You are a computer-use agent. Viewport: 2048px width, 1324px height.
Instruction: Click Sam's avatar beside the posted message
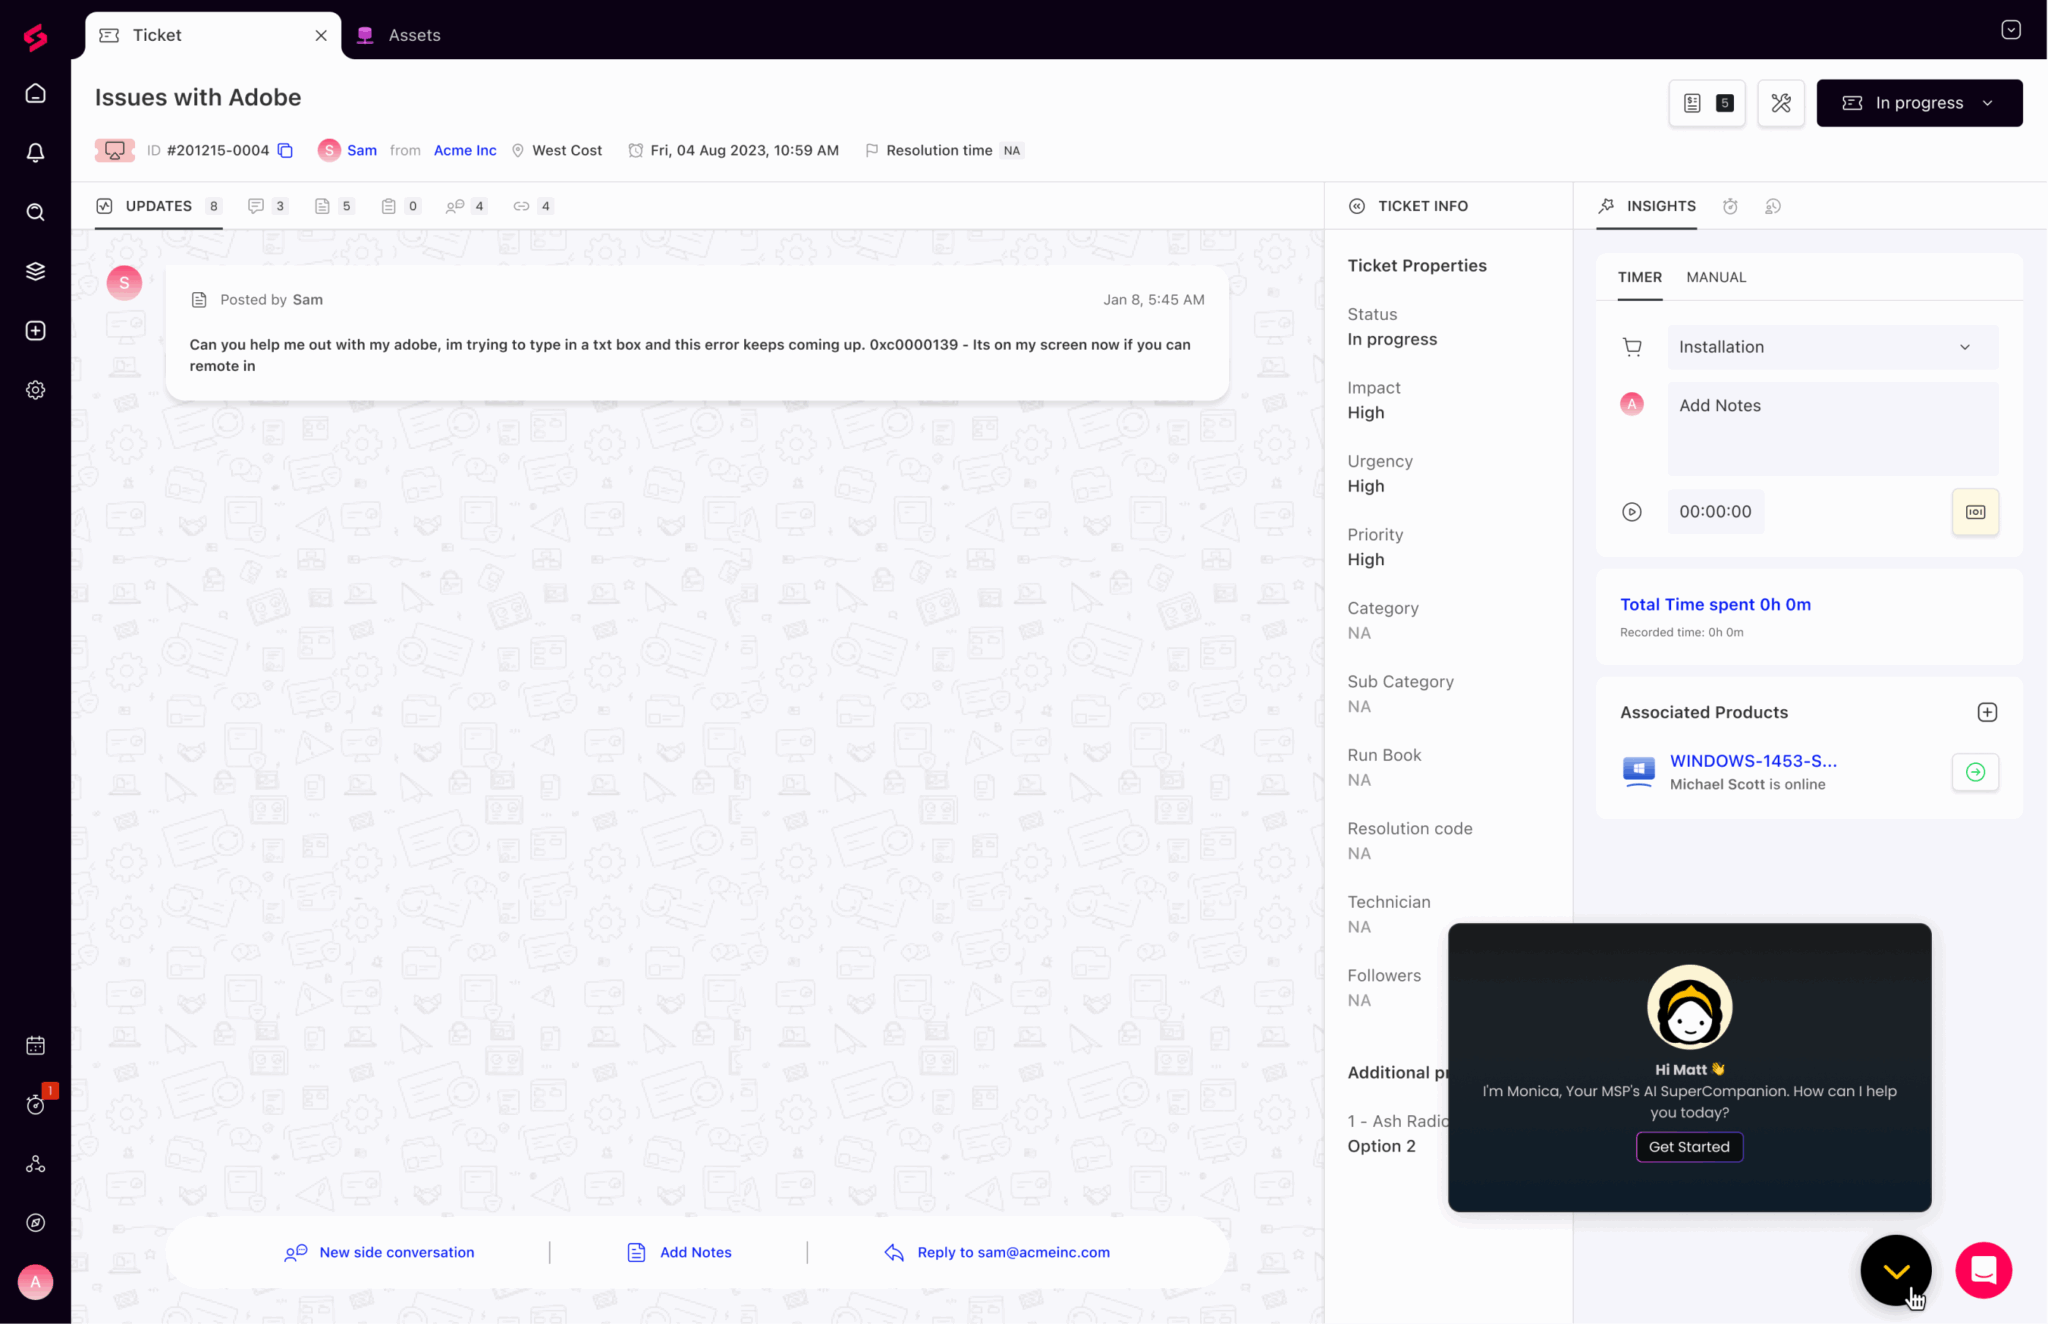124,282
